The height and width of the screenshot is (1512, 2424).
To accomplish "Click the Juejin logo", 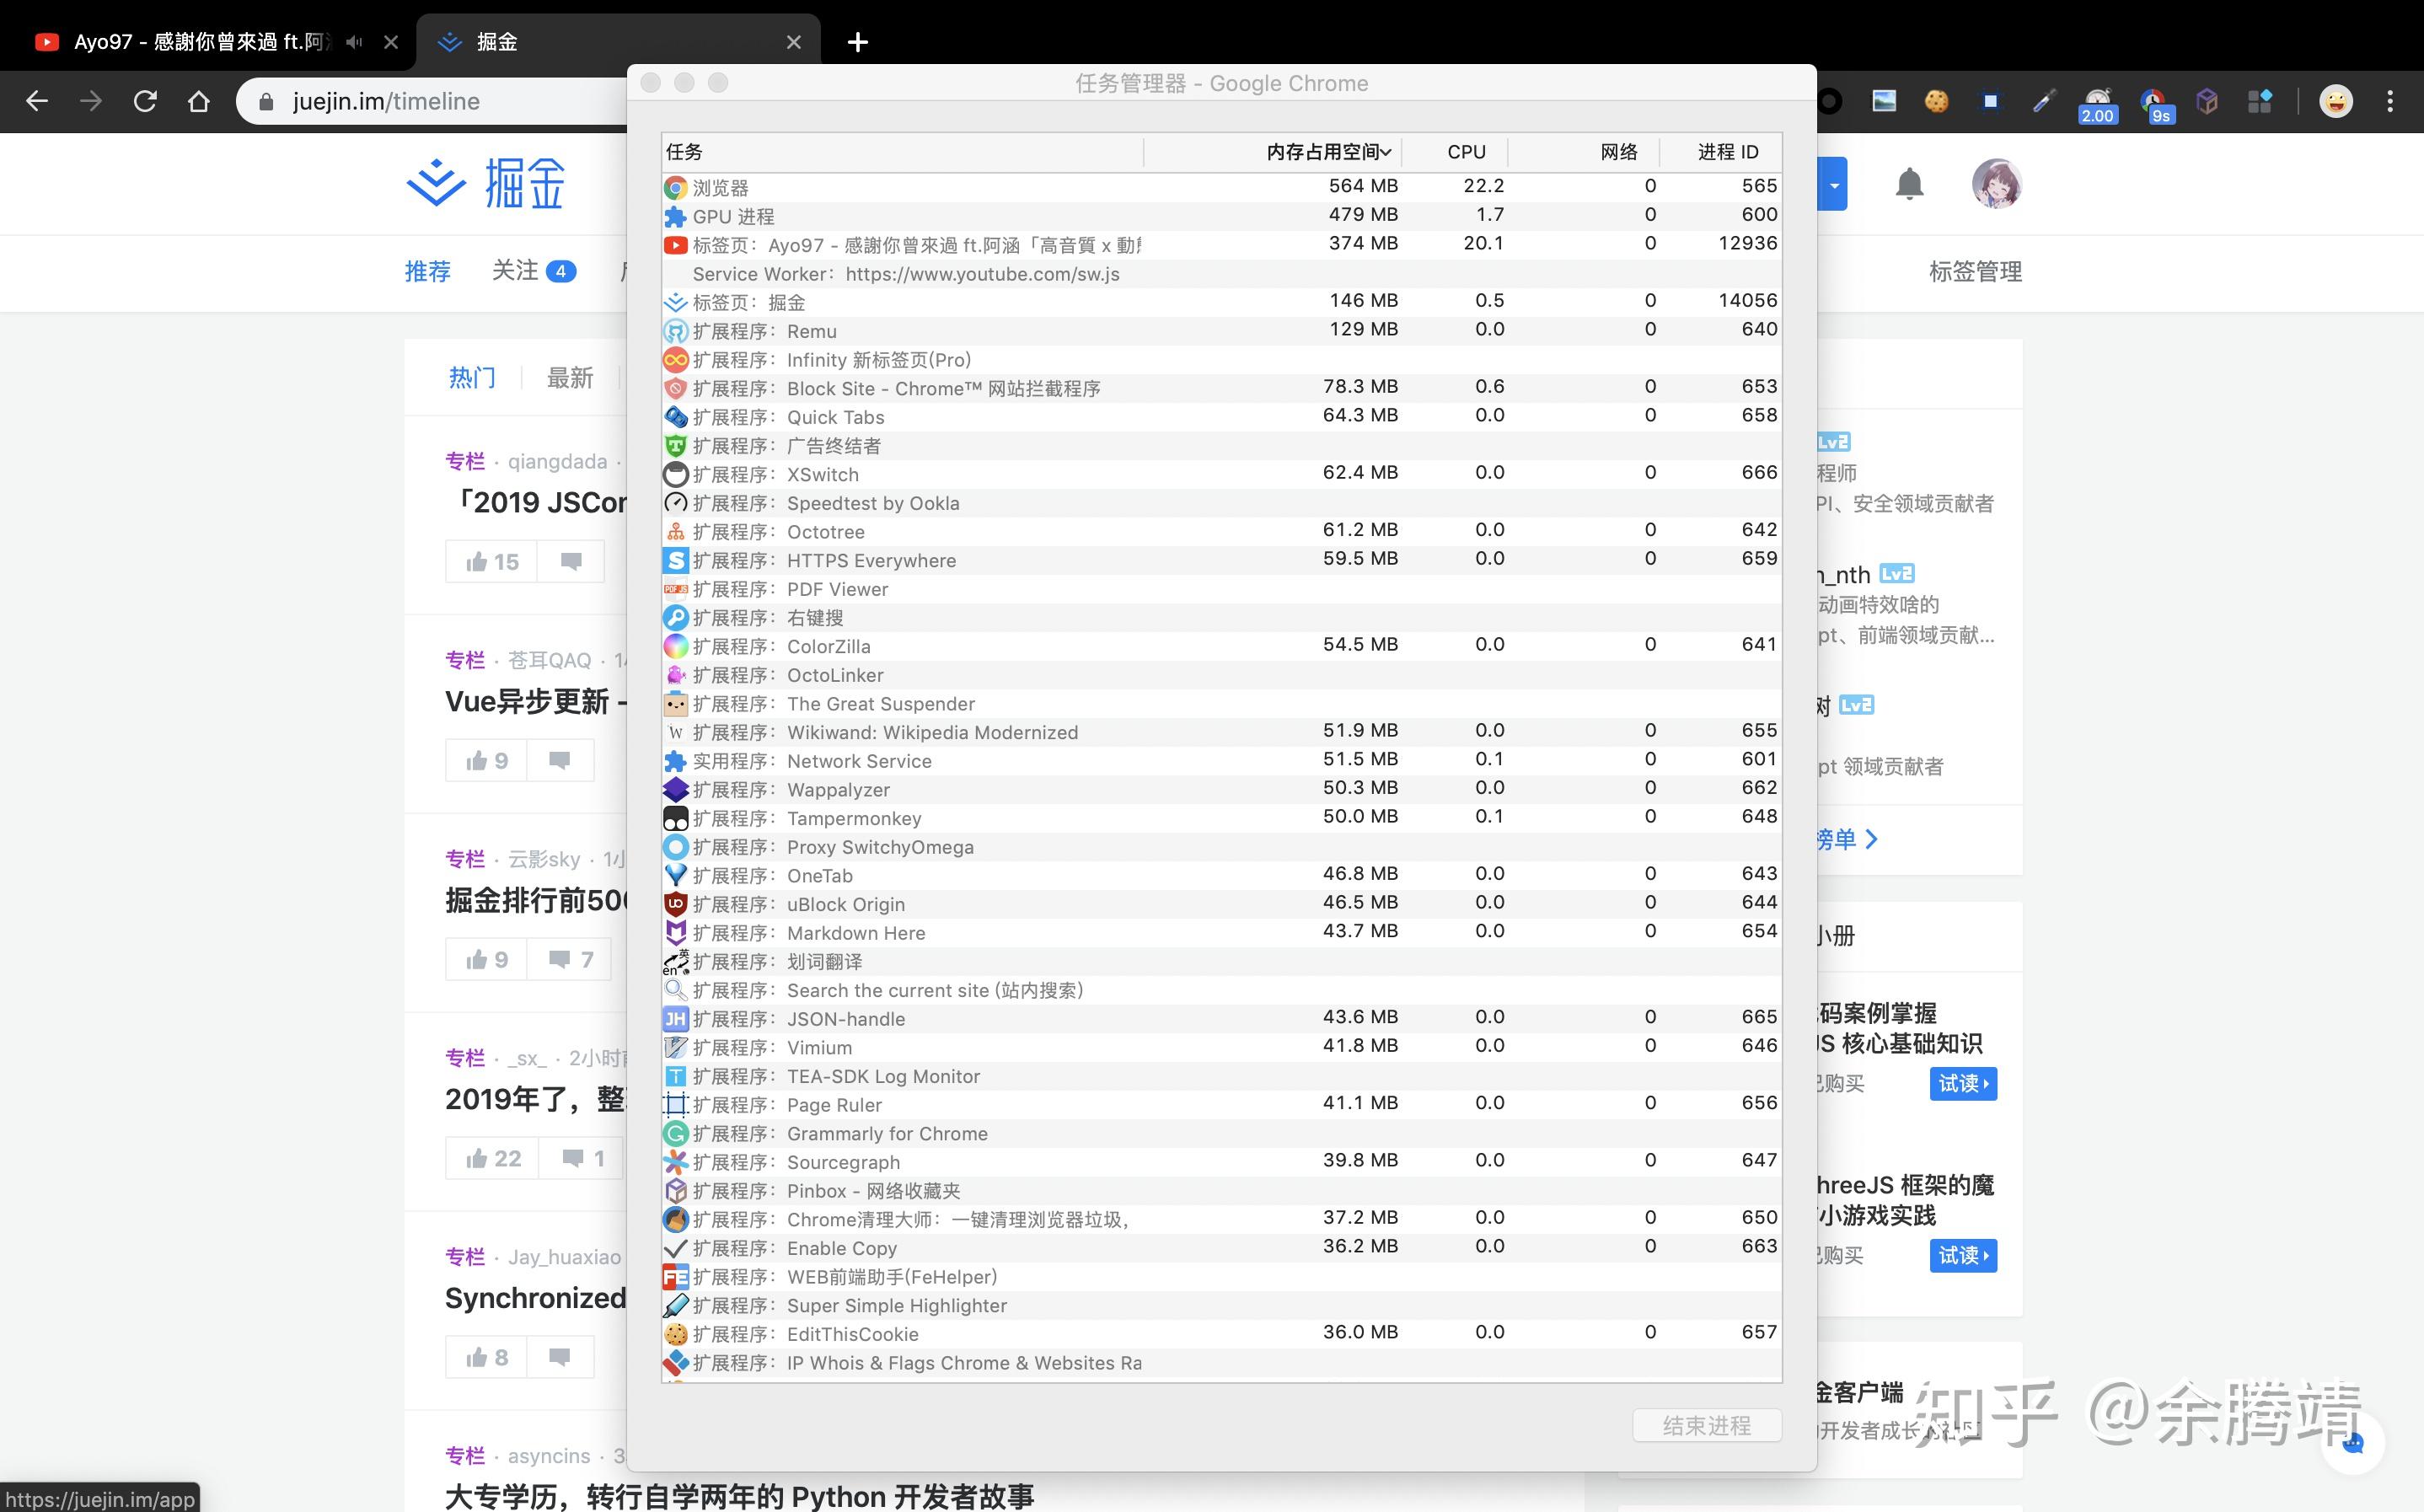I will (486, 183).
